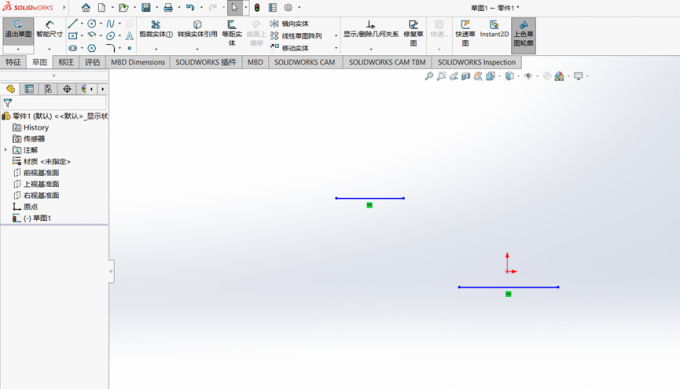Select the Smart Dimension (智能尺寸) tool
The height and width of the screenshot is (389, 680).
pyautogui.click(x=49, y=29)
